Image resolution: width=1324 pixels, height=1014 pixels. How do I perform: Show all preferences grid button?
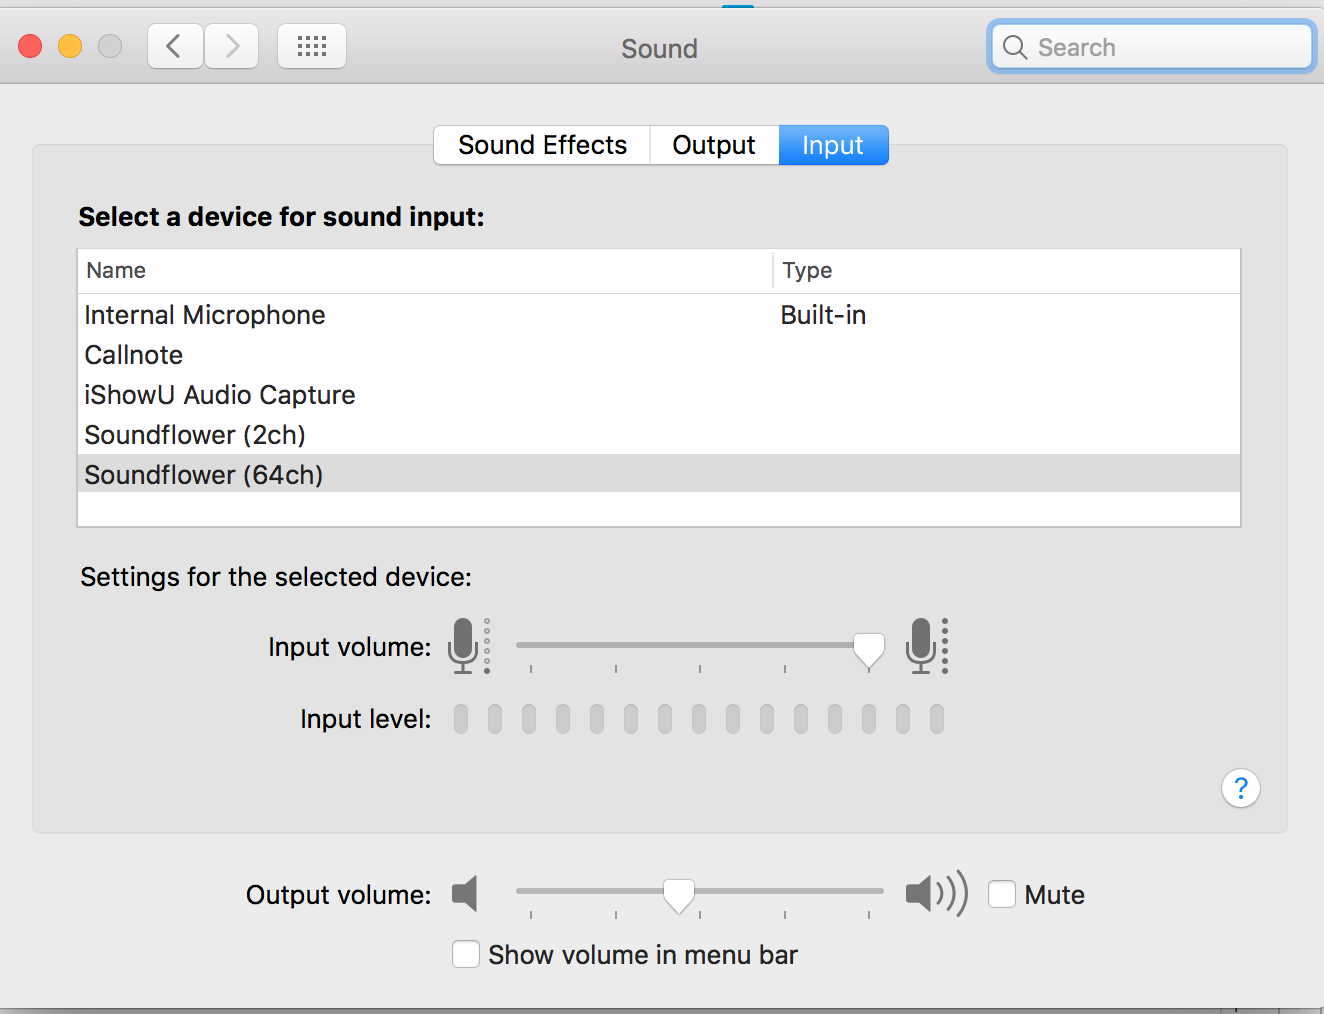tap(312, 46)
